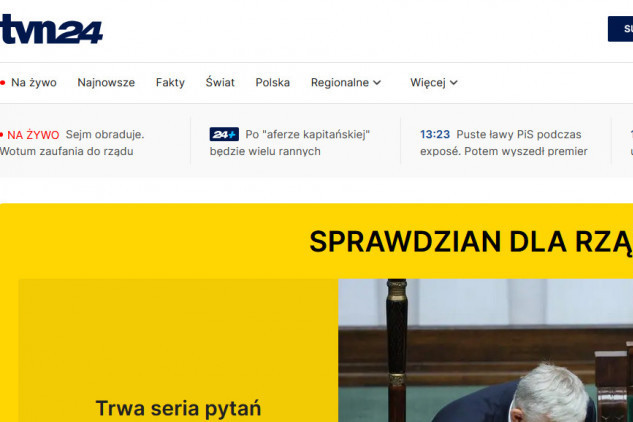Click the red live dot beside Na żywo
633x422 pixels.
pos(3,83)
